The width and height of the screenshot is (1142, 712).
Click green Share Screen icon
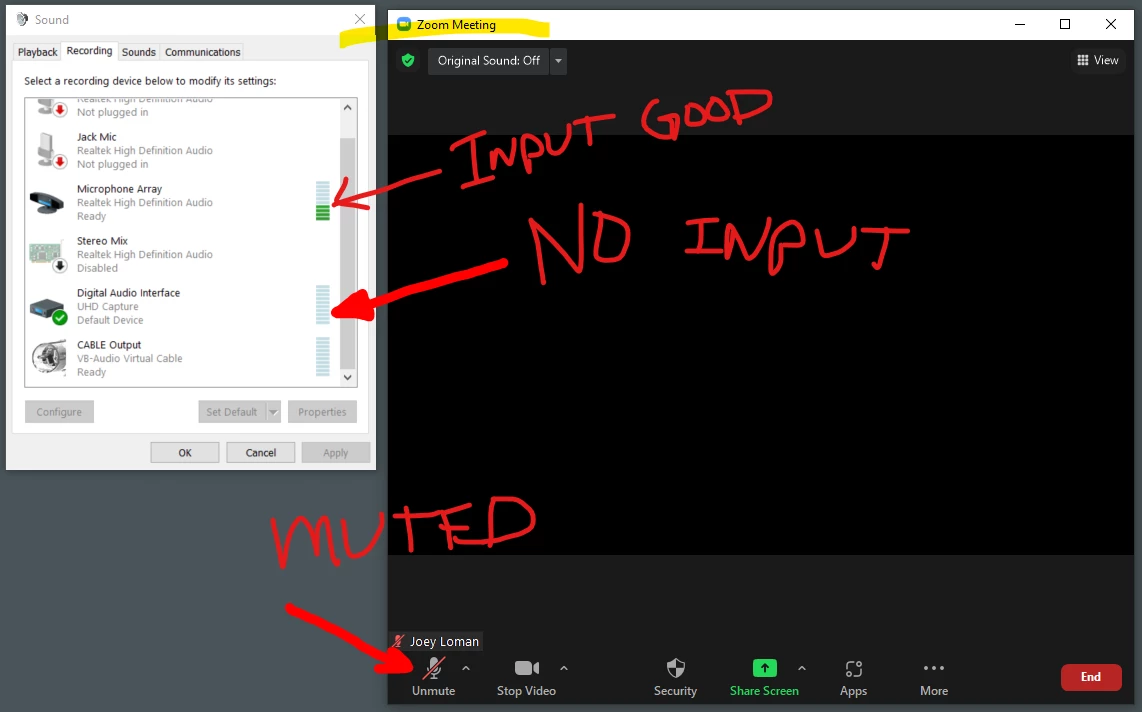click(764, 668)
